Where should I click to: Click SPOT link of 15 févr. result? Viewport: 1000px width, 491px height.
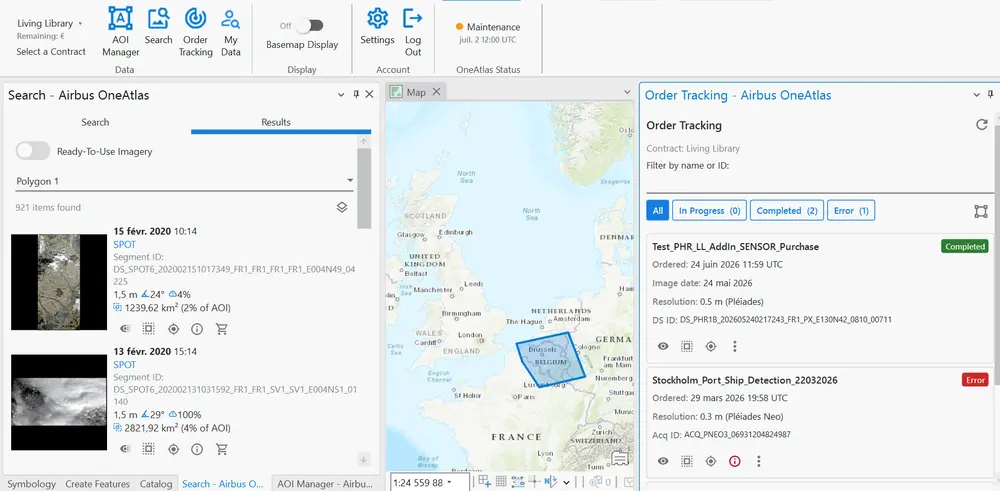pyautogui.click(x=124, y=244)
